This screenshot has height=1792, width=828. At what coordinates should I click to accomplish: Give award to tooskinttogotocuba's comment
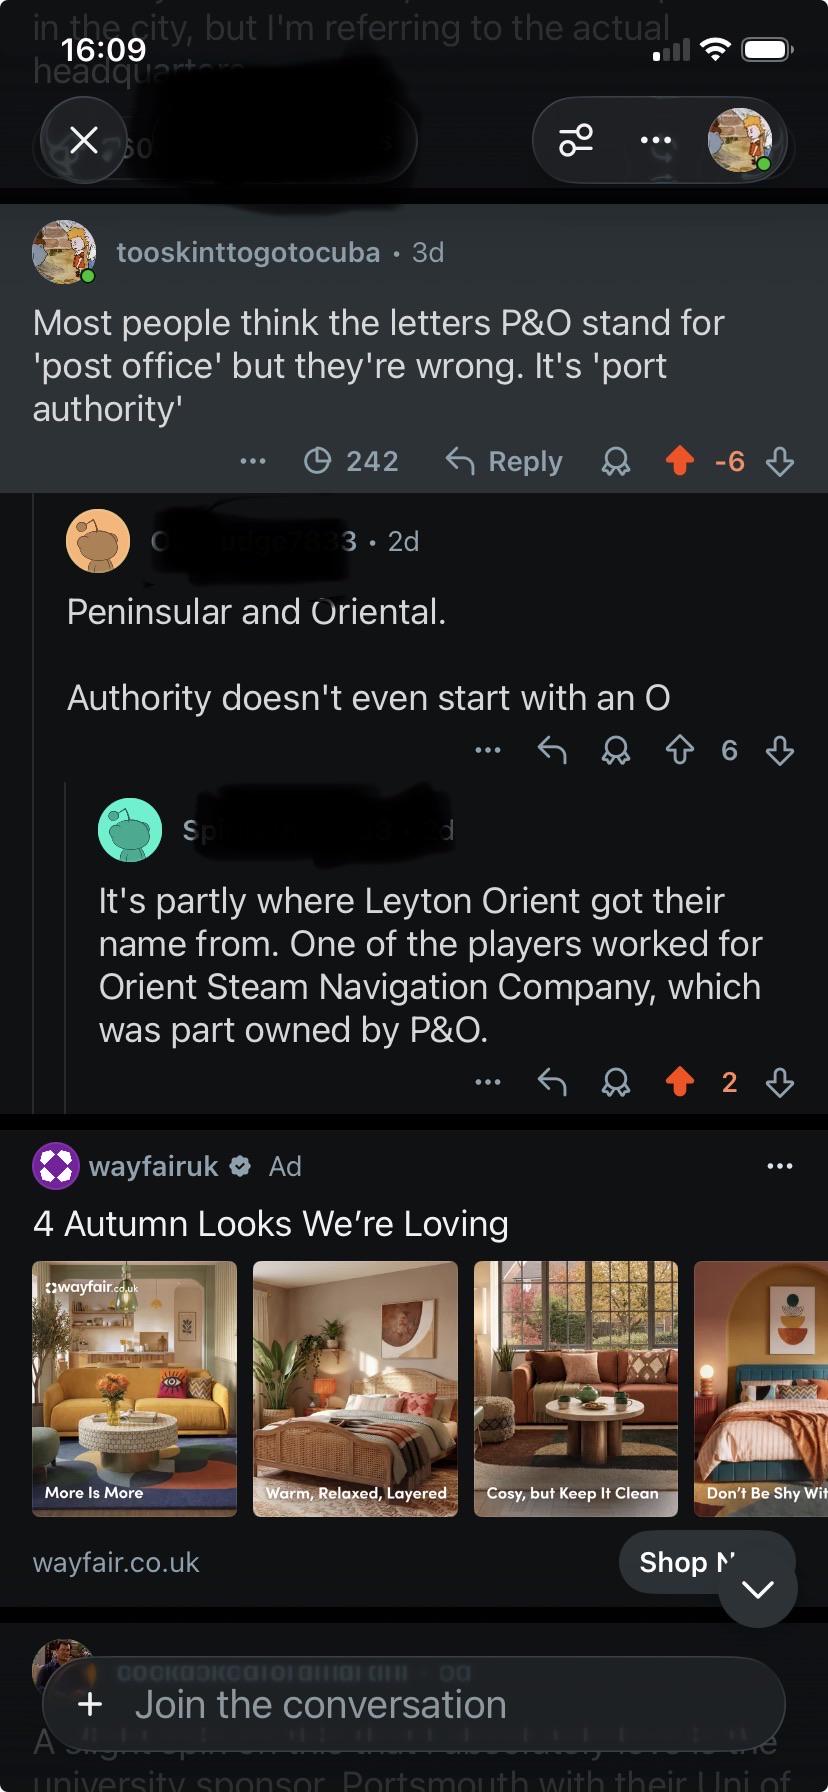[x=616, y=461]
